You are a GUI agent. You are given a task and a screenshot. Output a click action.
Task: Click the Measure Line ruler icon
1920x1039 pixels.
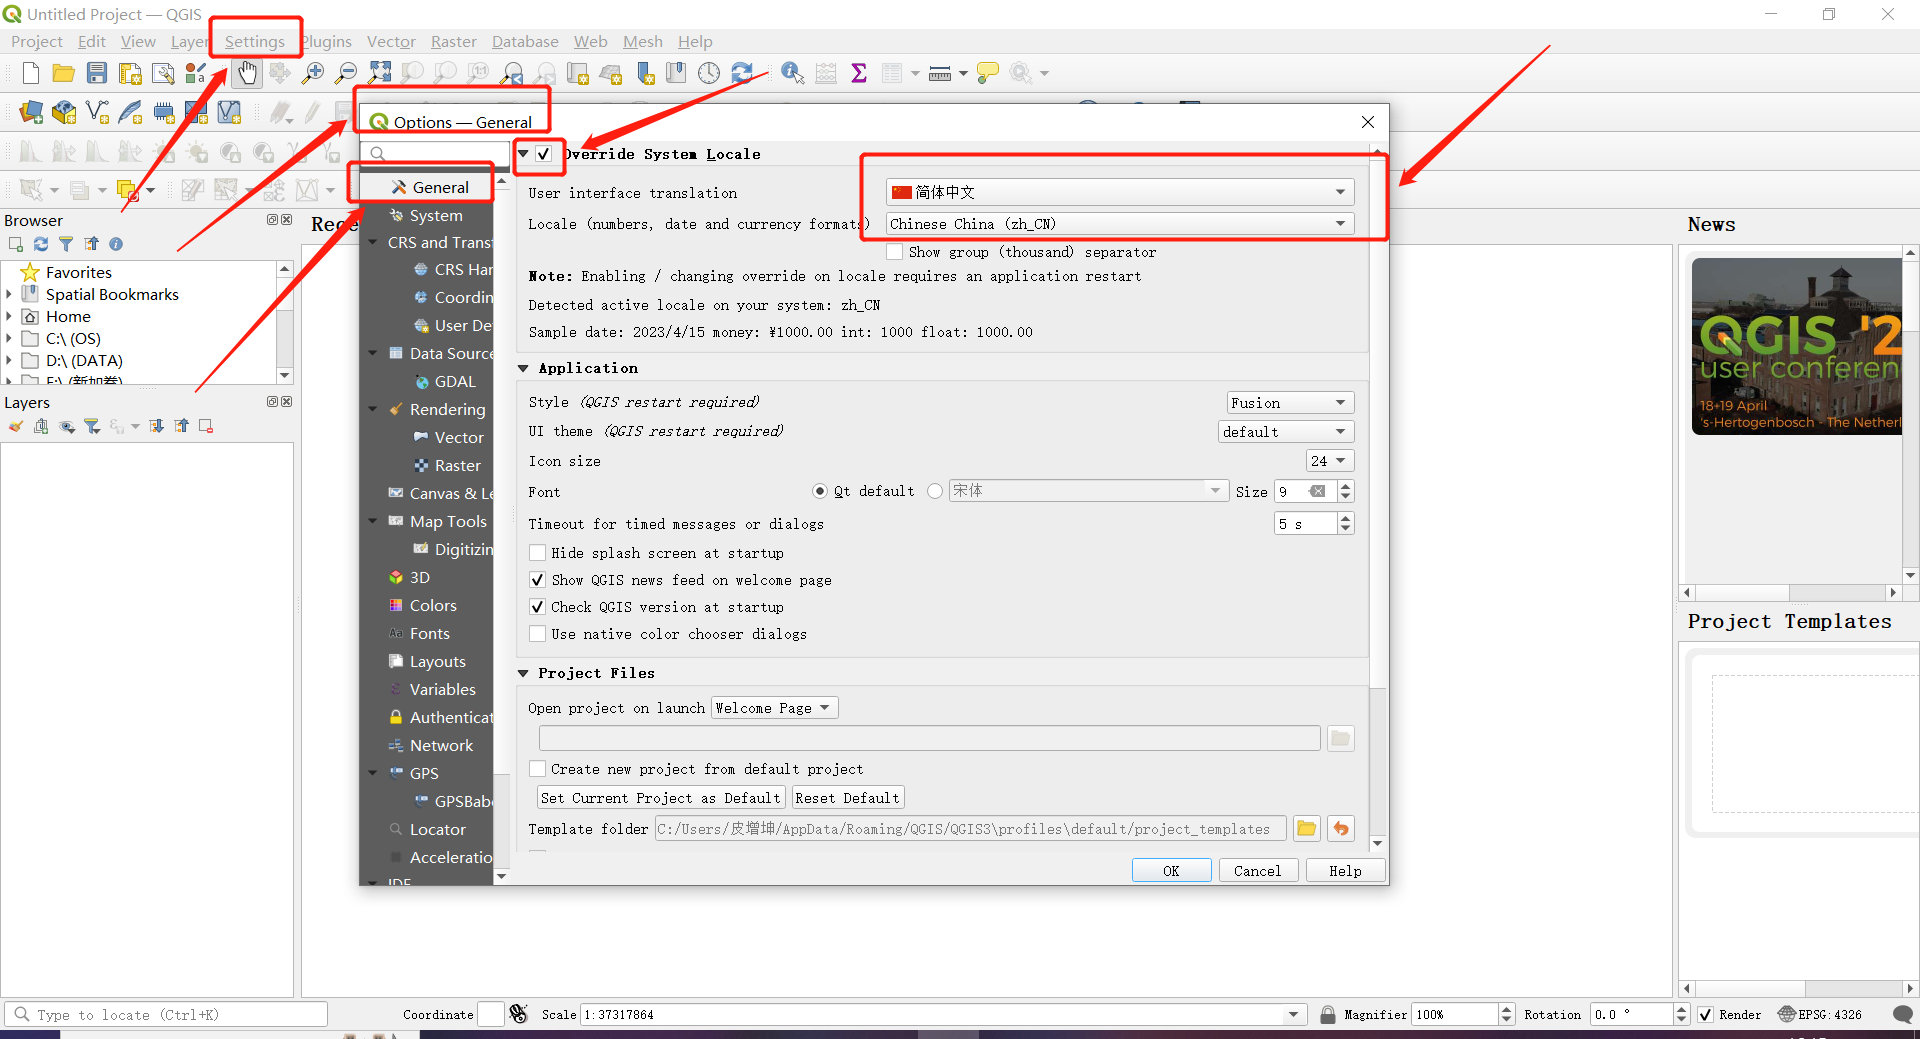tap(940, 73)
